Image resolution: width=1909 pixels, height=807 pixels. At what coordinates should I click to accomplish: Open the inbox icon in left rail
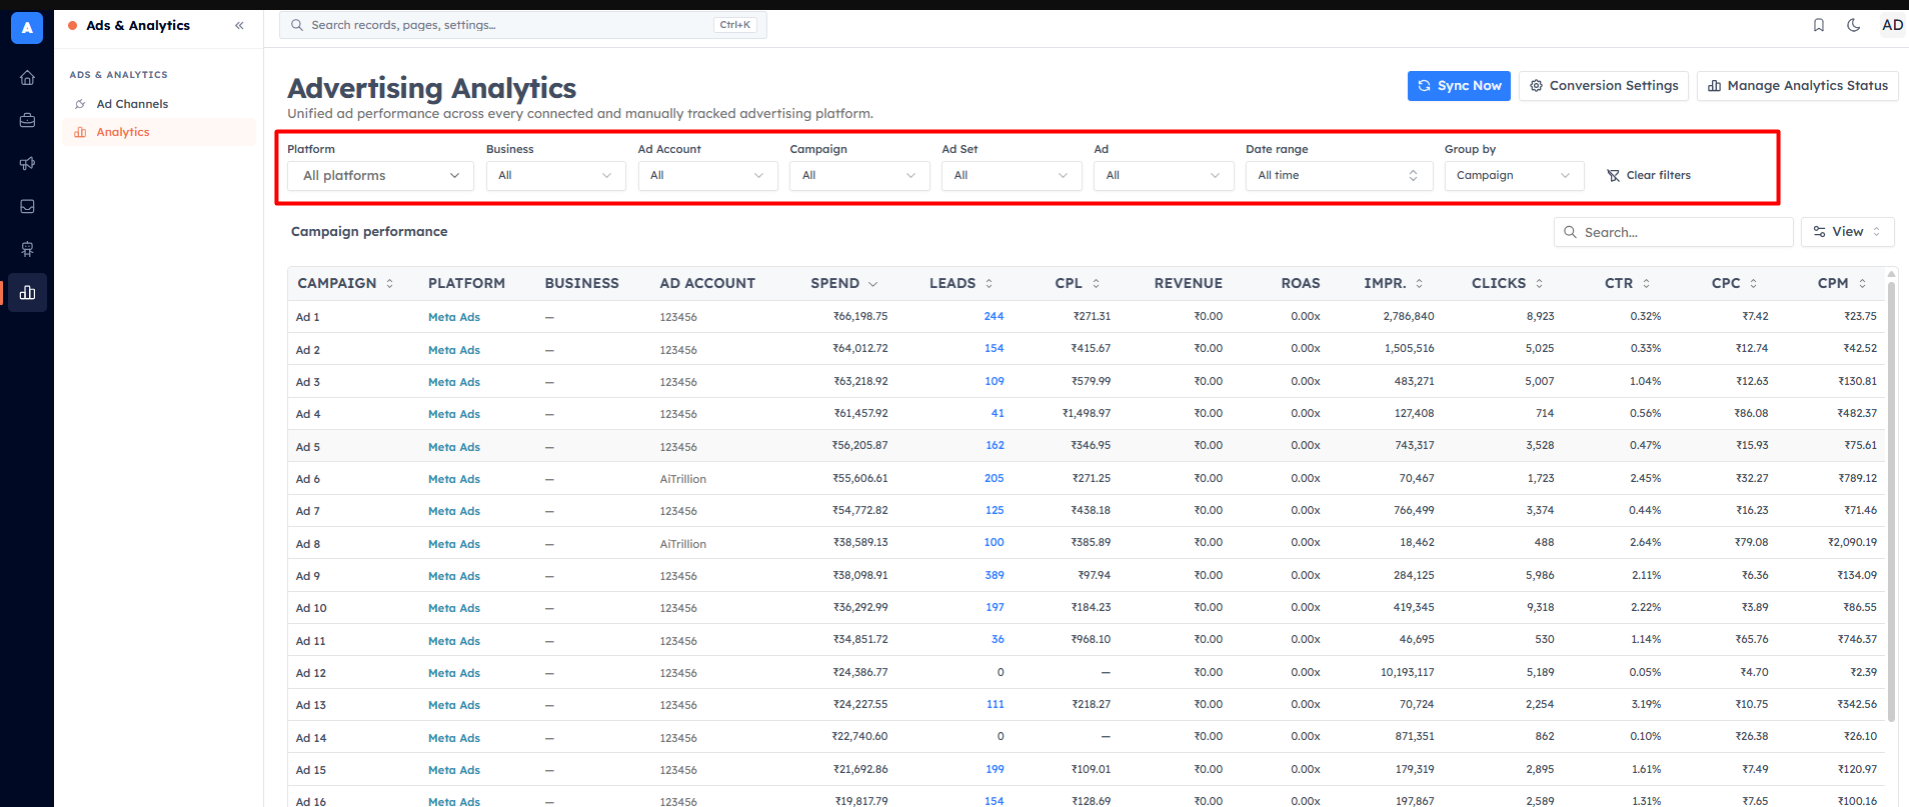pos(27,206)
